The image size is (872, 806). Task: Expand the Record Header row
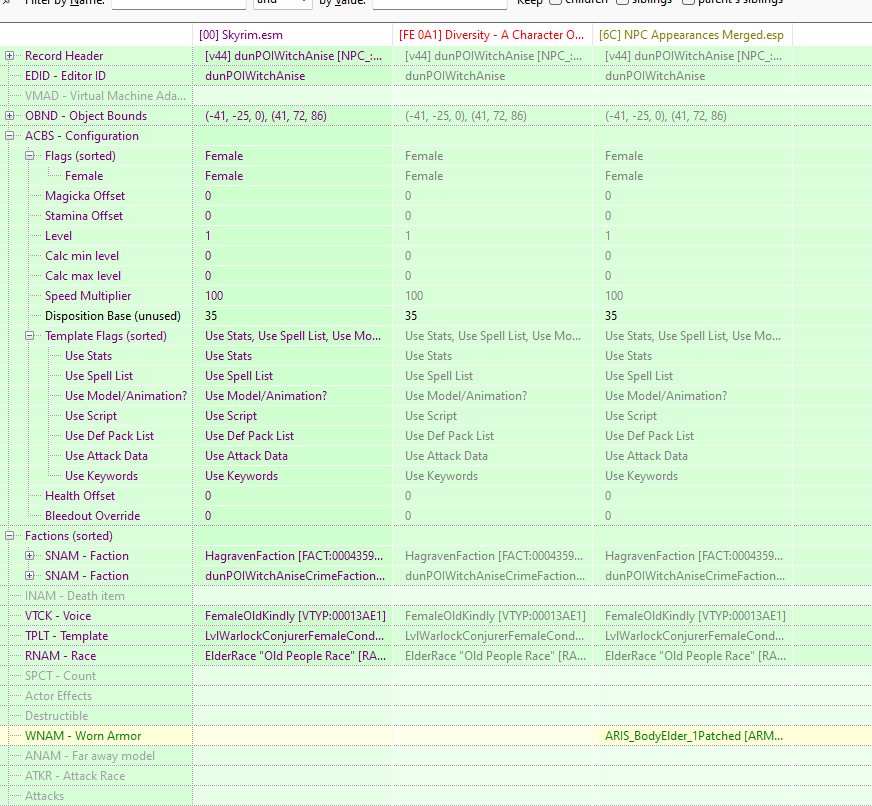tap(9, 56)
